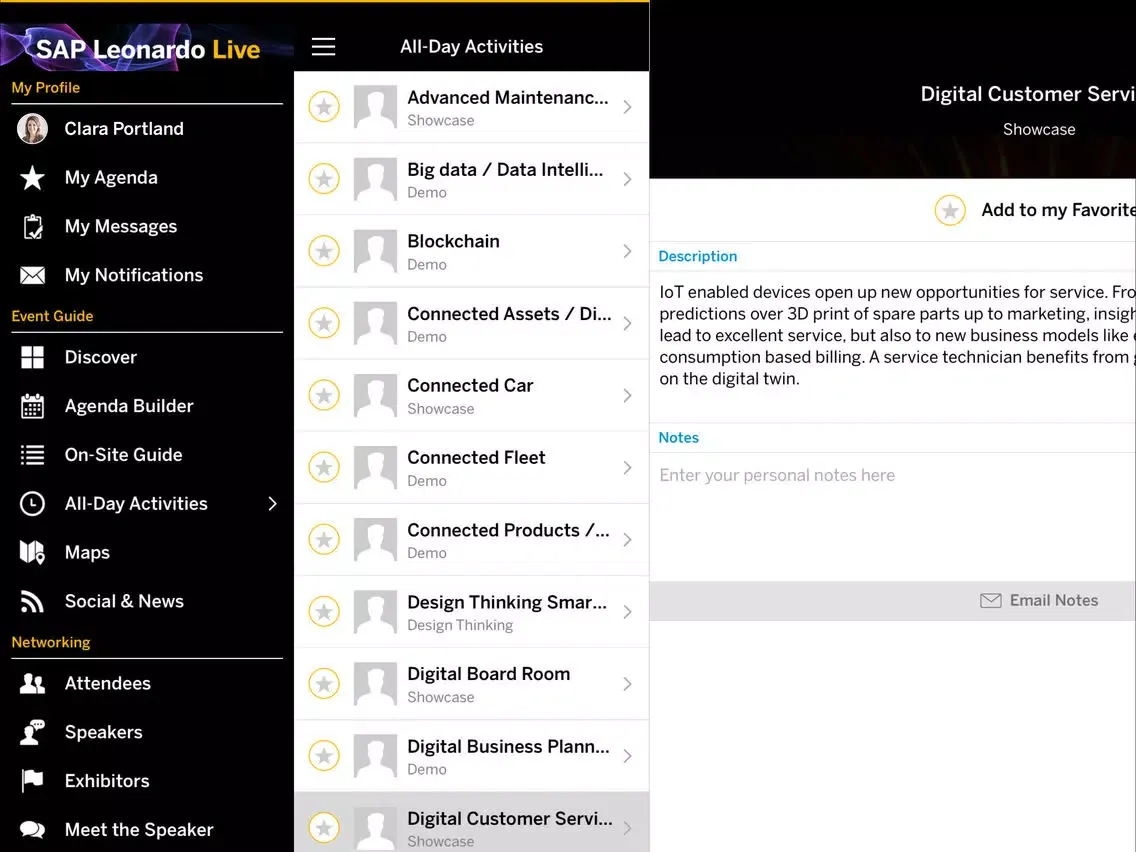Click the All-Day Activities clock icon
The height and width of the screenshot is (852, 1136).
pyautogui.click(x=32, y=504)
